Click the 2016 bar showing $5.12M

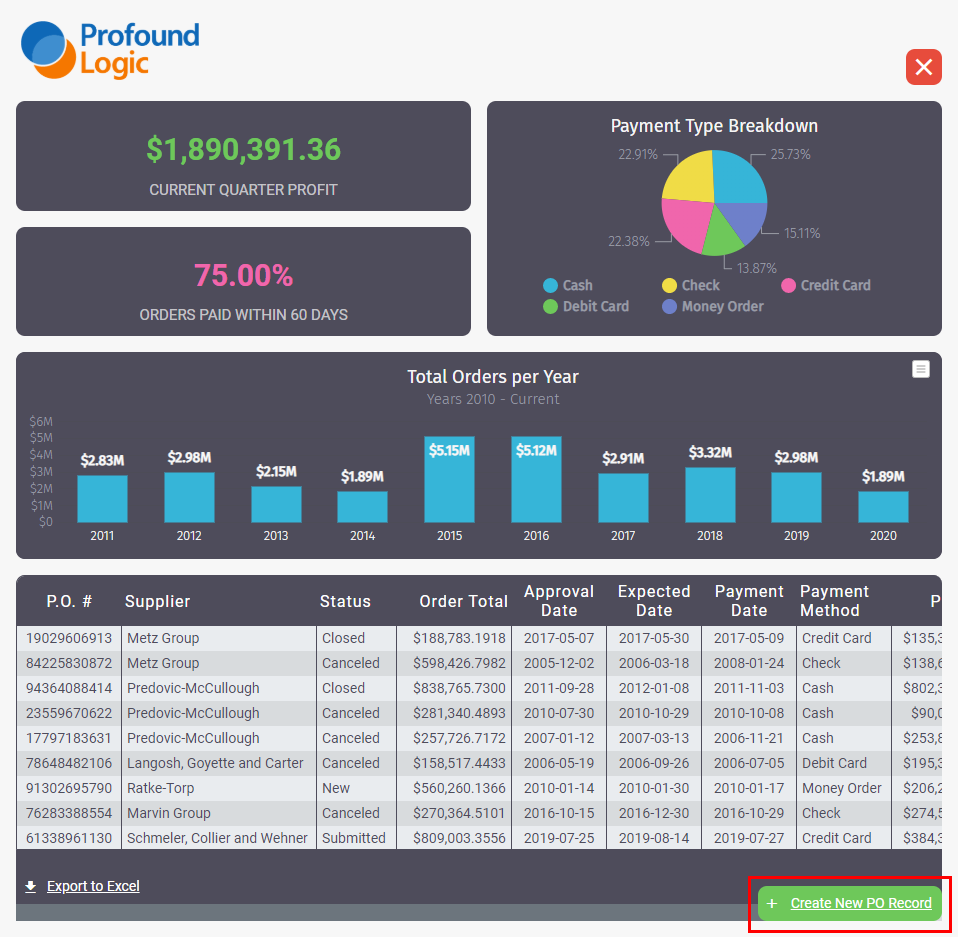coord(536,479)
